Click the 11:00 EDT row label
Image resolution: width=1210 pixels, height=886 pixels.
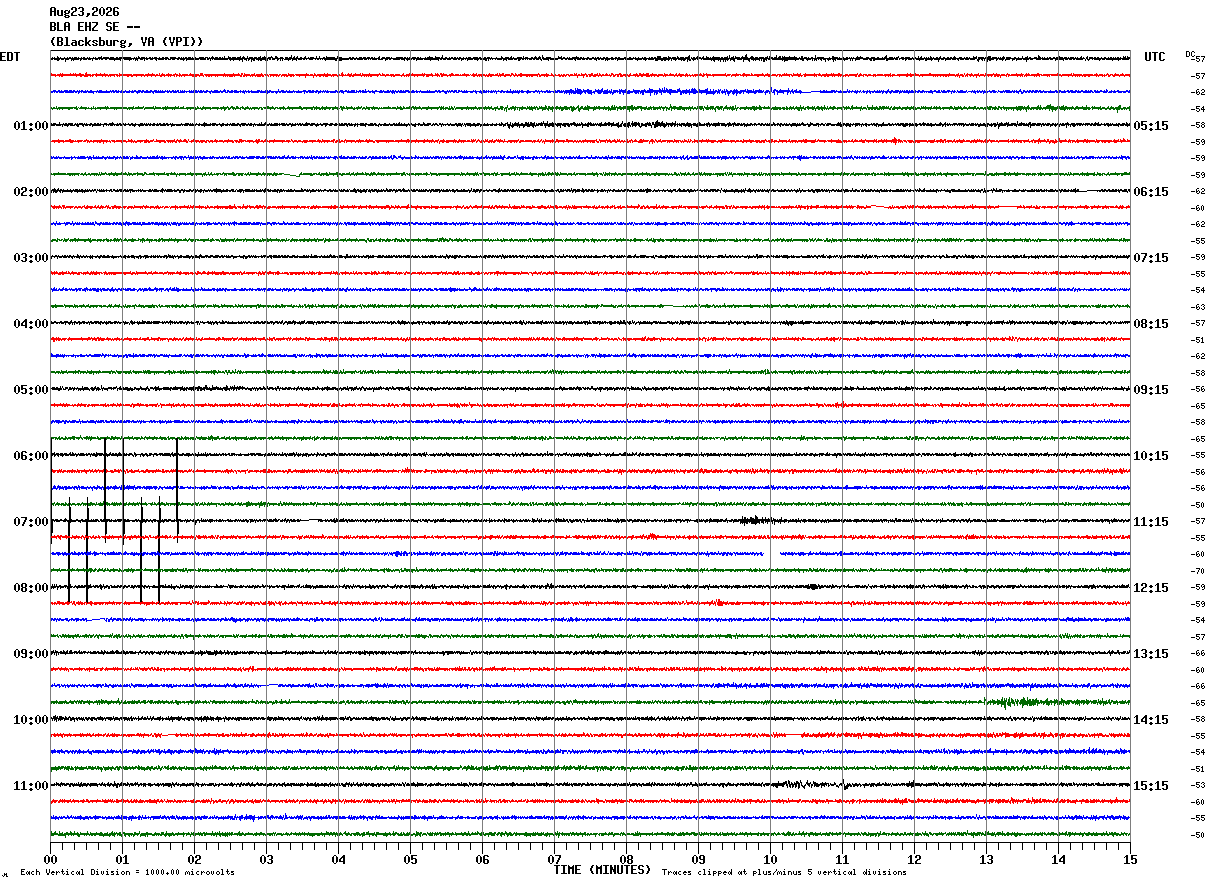coord(31,786)
